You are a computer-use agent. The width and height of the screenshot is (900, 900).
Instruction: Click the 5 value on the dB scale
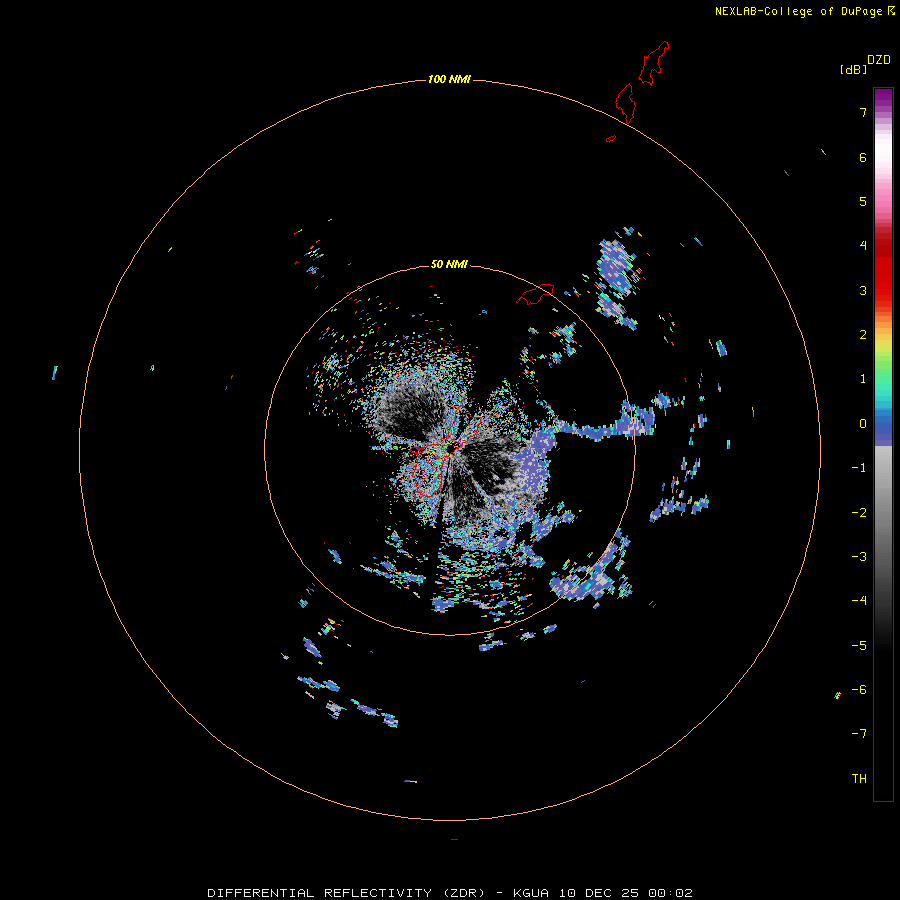863,201
